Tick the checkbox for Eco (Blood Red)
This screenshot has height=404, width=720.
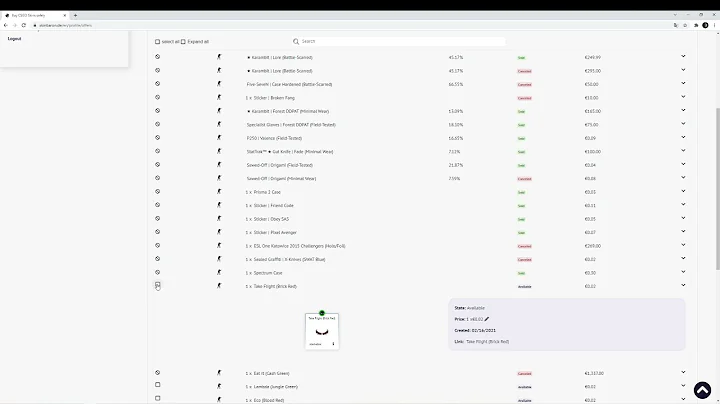[158, 398]
